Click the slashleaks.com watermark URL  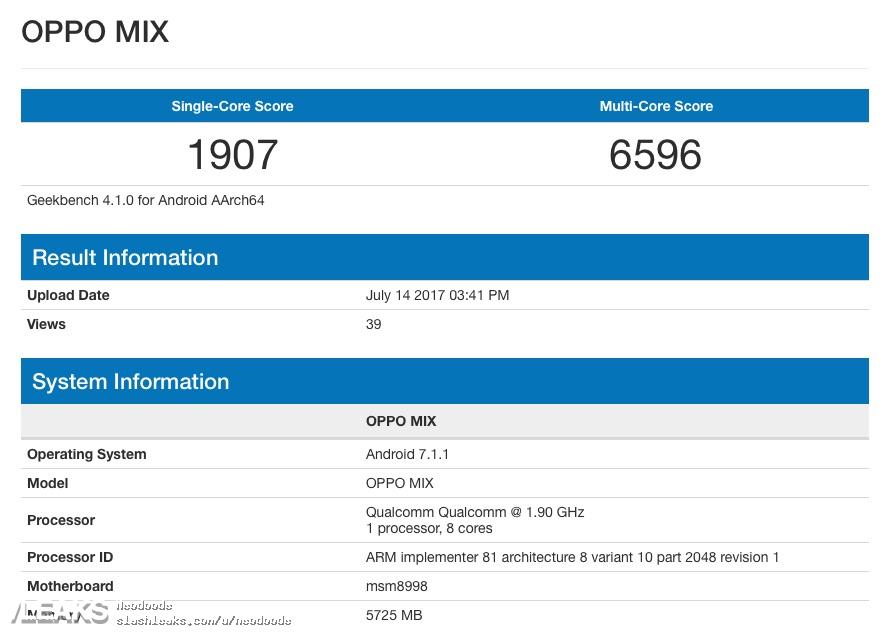[x=204, y=621]
